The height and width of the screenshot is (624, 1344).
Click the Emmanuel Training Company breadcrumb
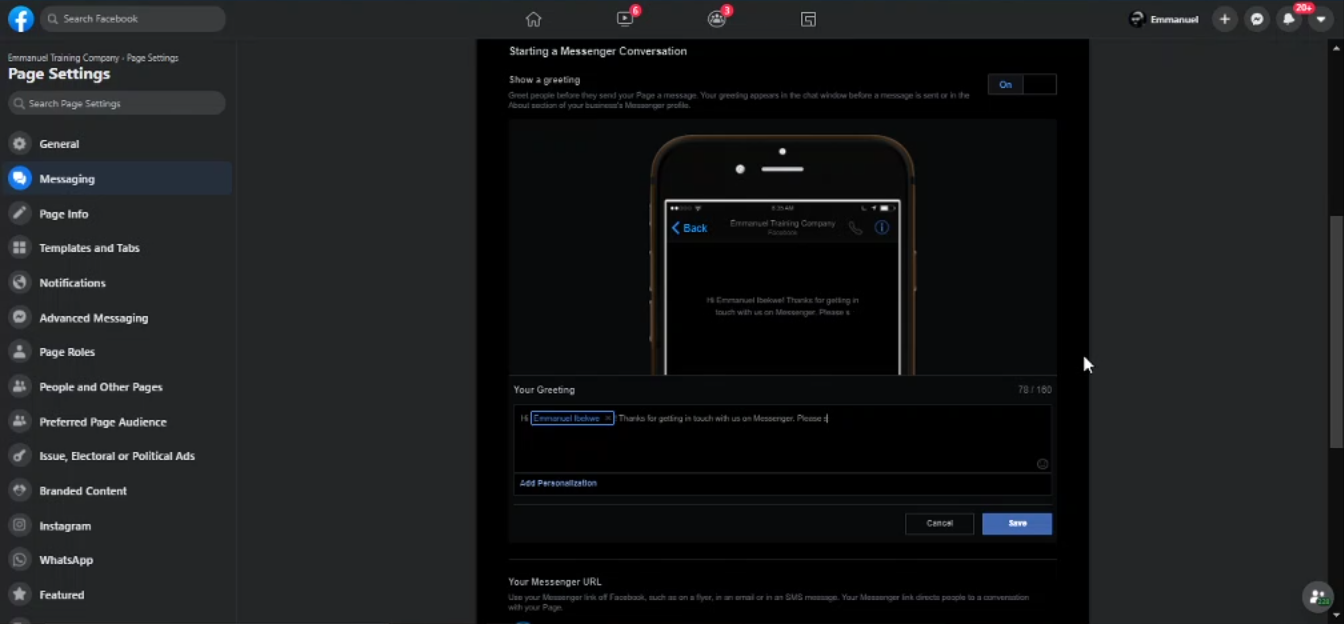[63, 58]
